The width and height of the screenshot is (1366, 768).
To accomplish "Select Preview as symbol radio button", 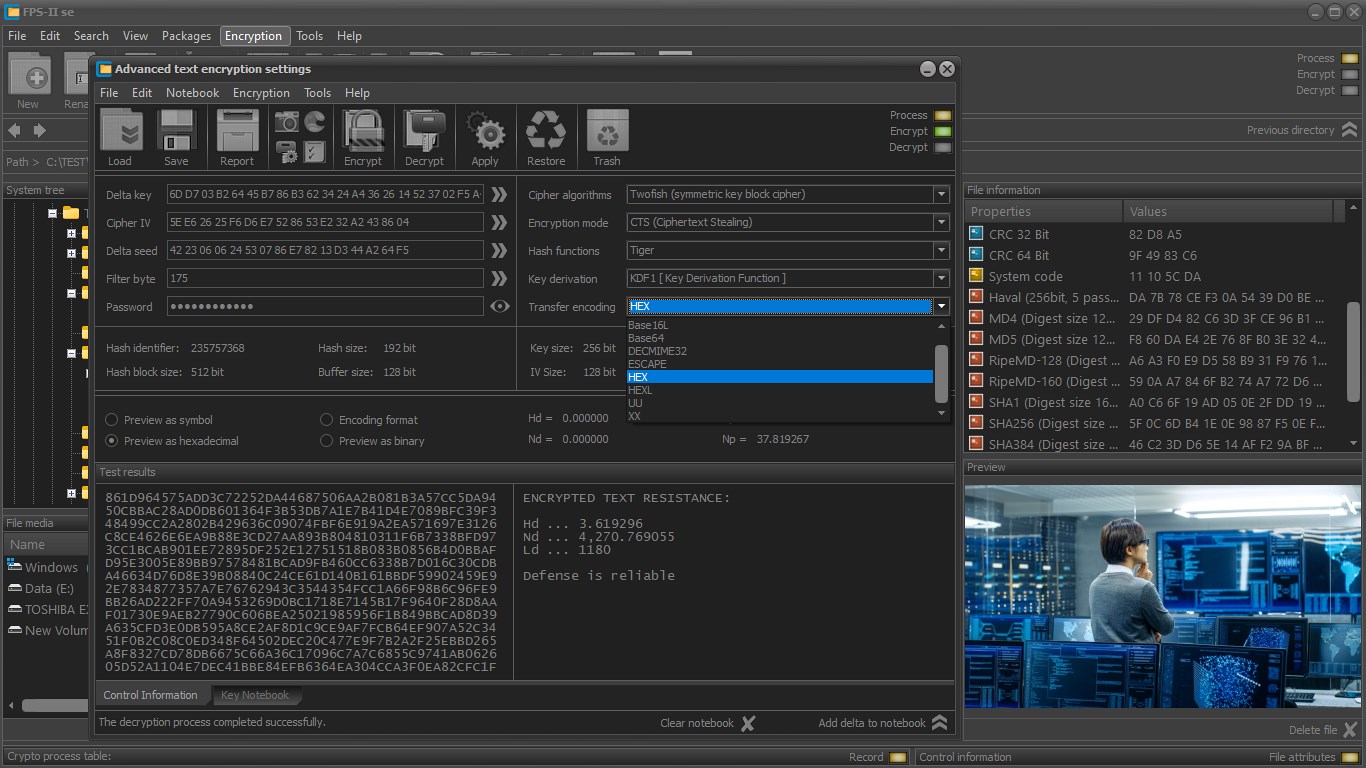I will (x=112, y=420).
